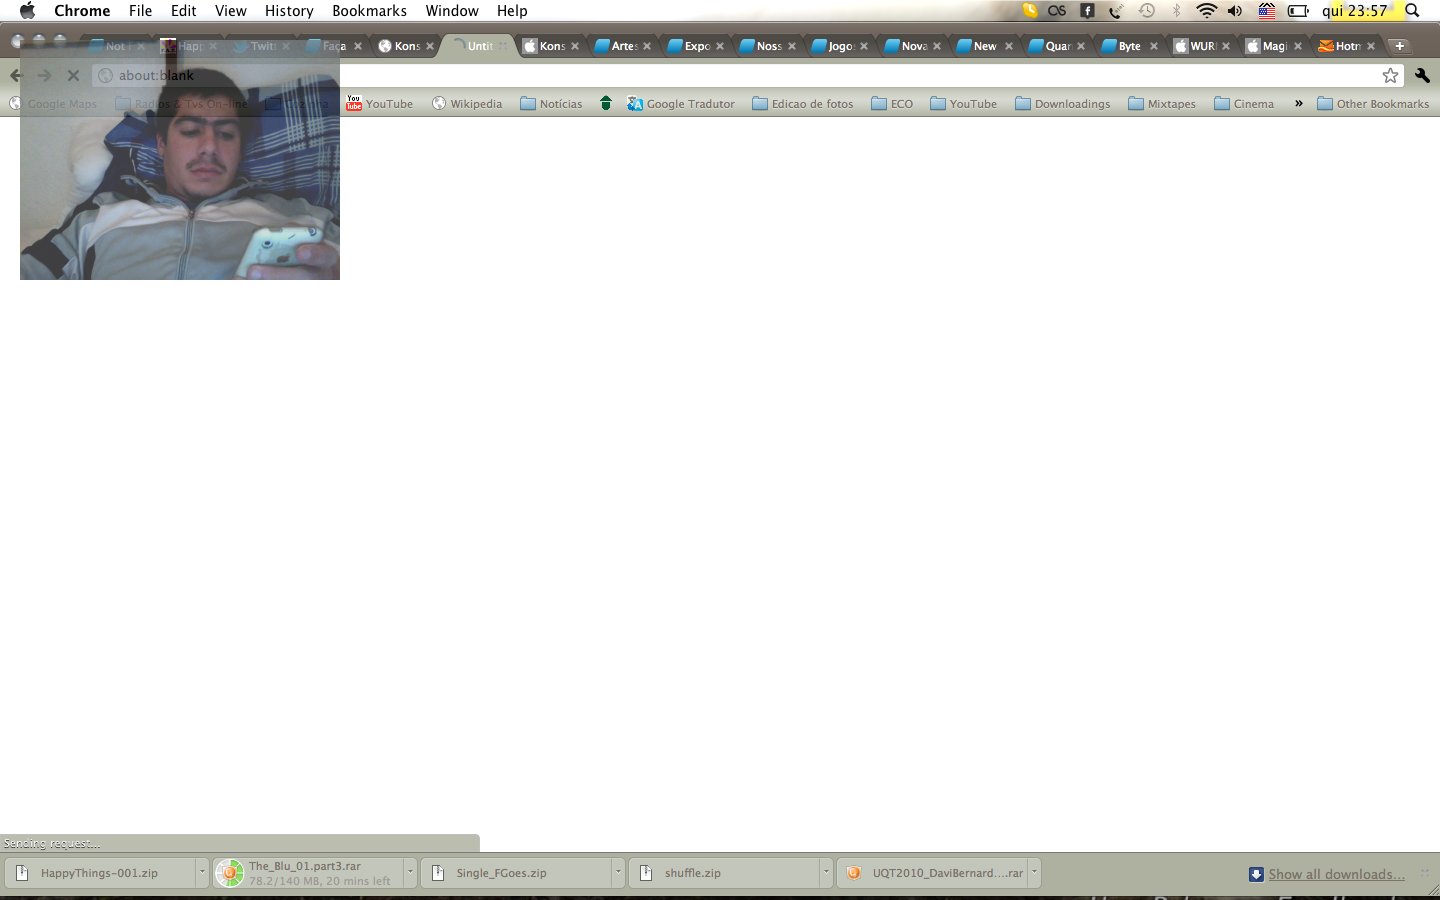This screenshot has height=900, width=1440.
Task: Open the Downloadings bookmark folder
Action: (1063, 103)
